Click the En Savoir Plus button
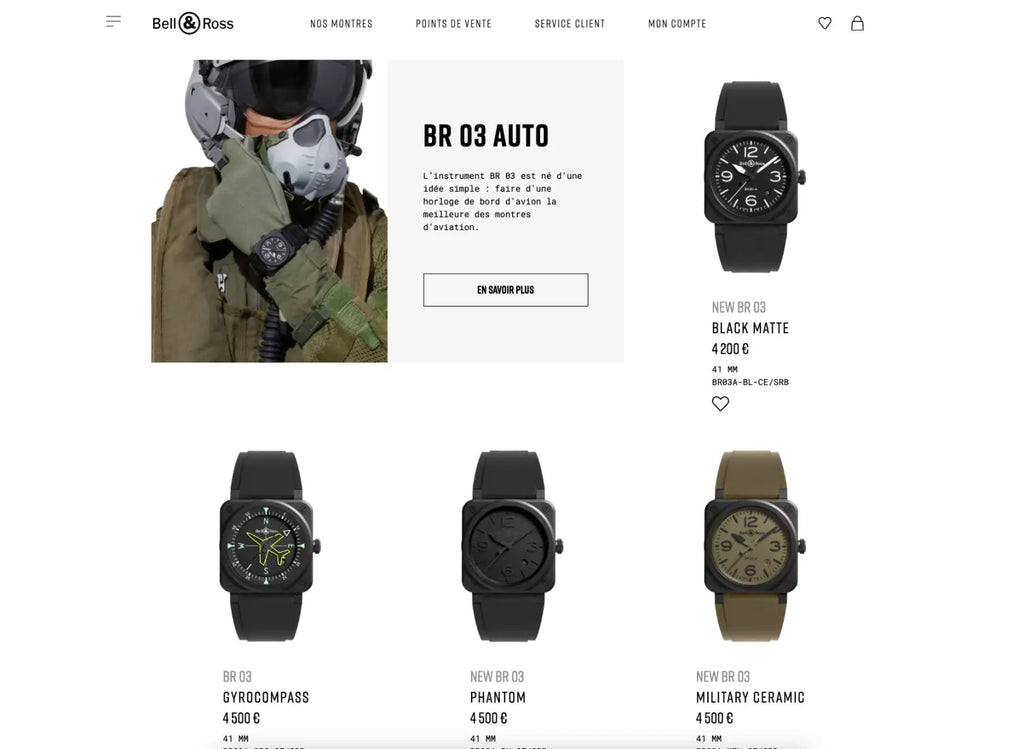Image resolution: width=1024 pixels, height=749 pixels. [505, 290]
